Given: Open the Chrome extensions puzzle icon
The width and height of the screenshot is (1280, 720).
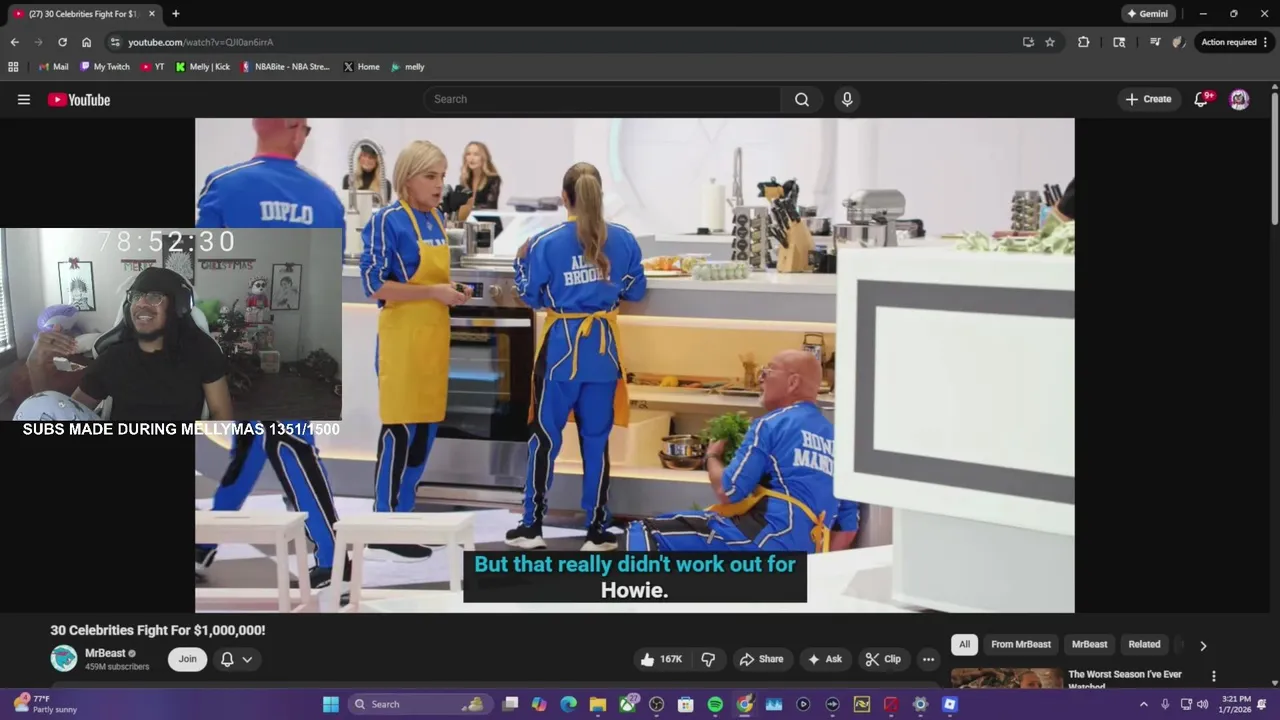Looking at the screenshot, I should [x=1083, y=42].
